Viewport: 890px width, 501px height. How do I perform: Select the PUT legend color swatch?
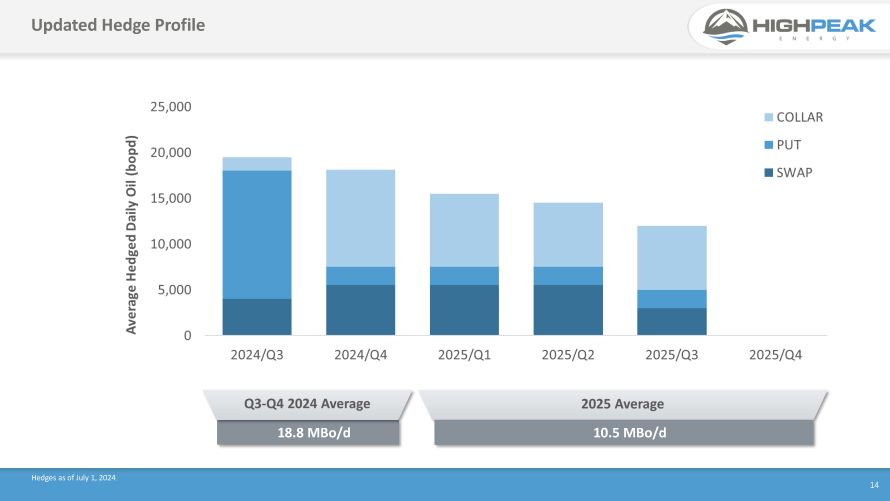point(766,145)
